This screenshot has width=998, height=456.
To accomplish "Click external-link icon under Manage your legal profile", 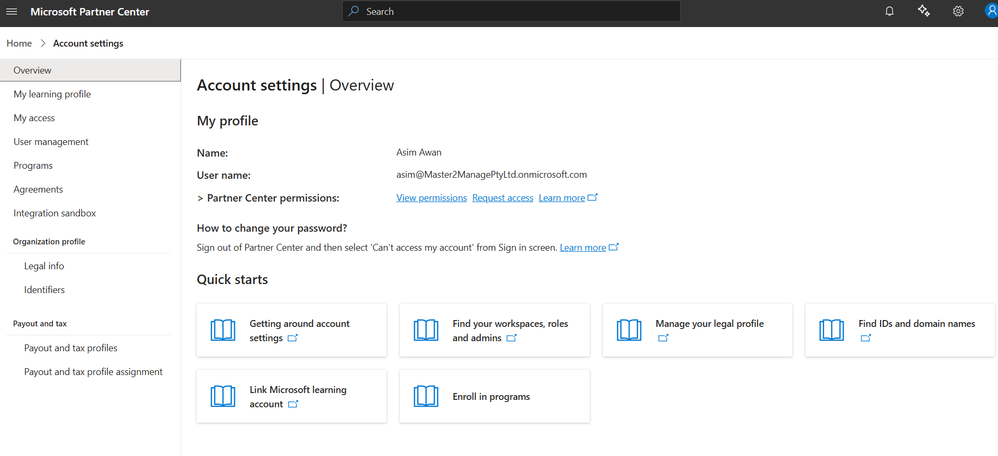I will (x=663, y=338).
